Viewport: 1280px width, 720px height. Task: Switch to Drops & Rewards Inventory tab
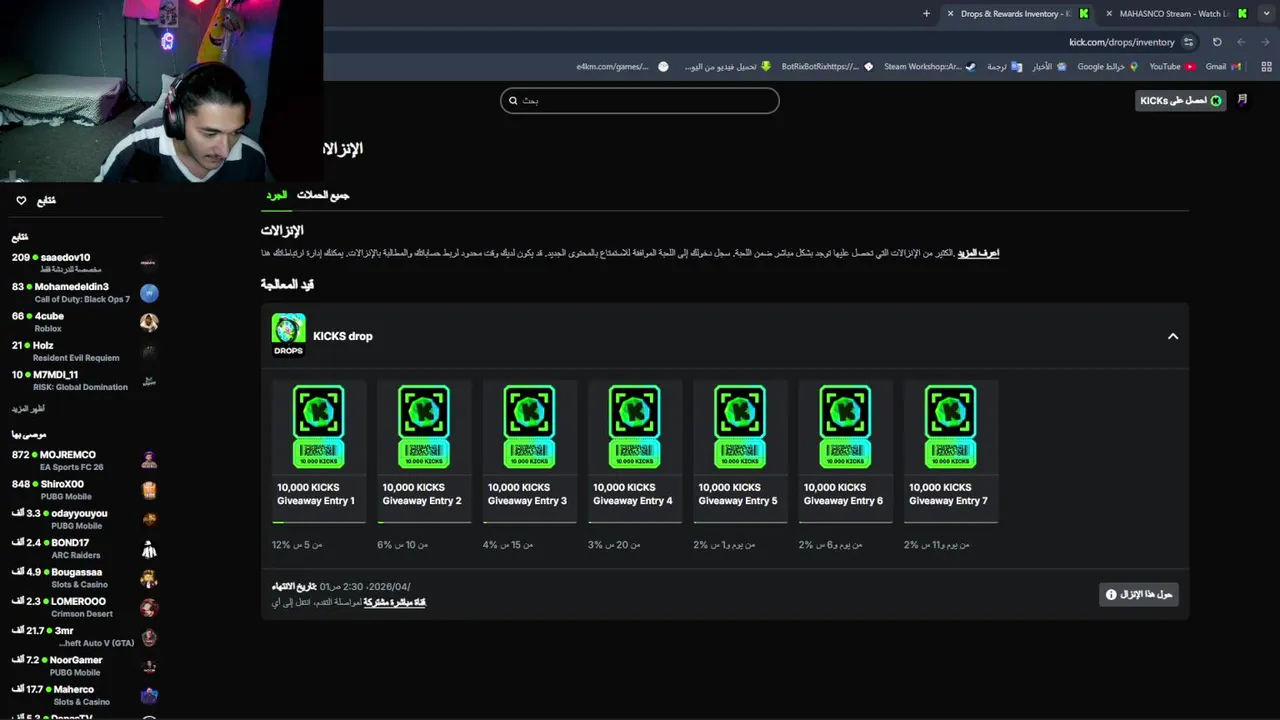click(1018, 14)
